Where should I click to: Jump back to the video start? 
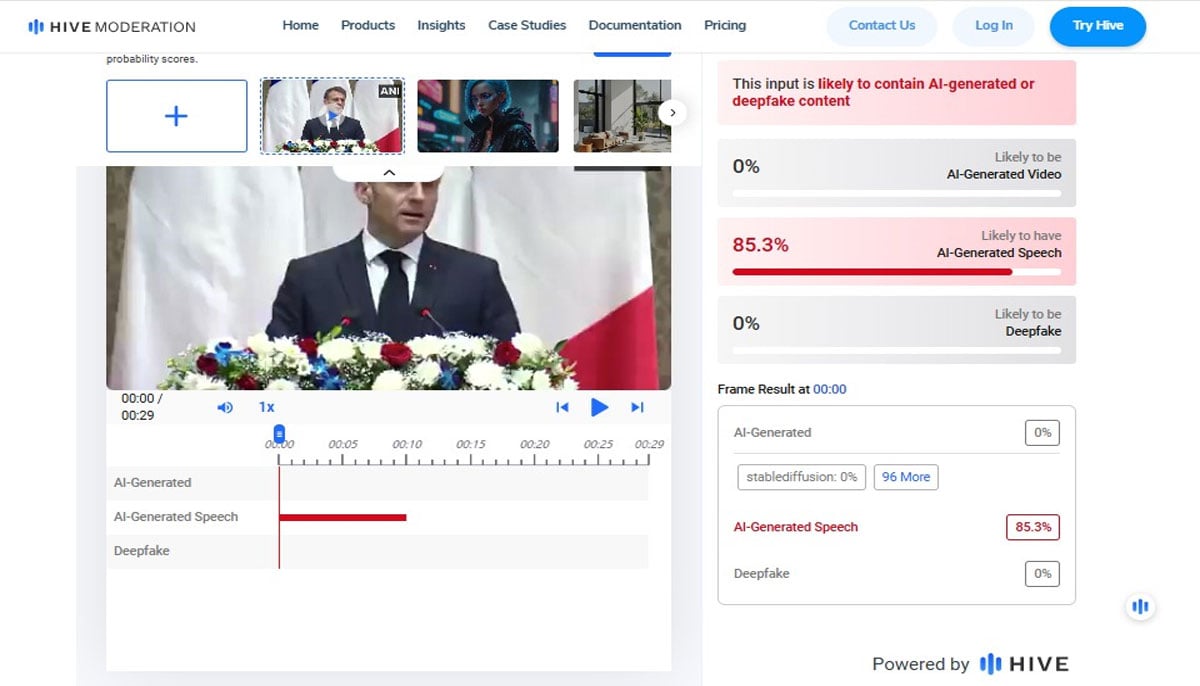(562, 407)
